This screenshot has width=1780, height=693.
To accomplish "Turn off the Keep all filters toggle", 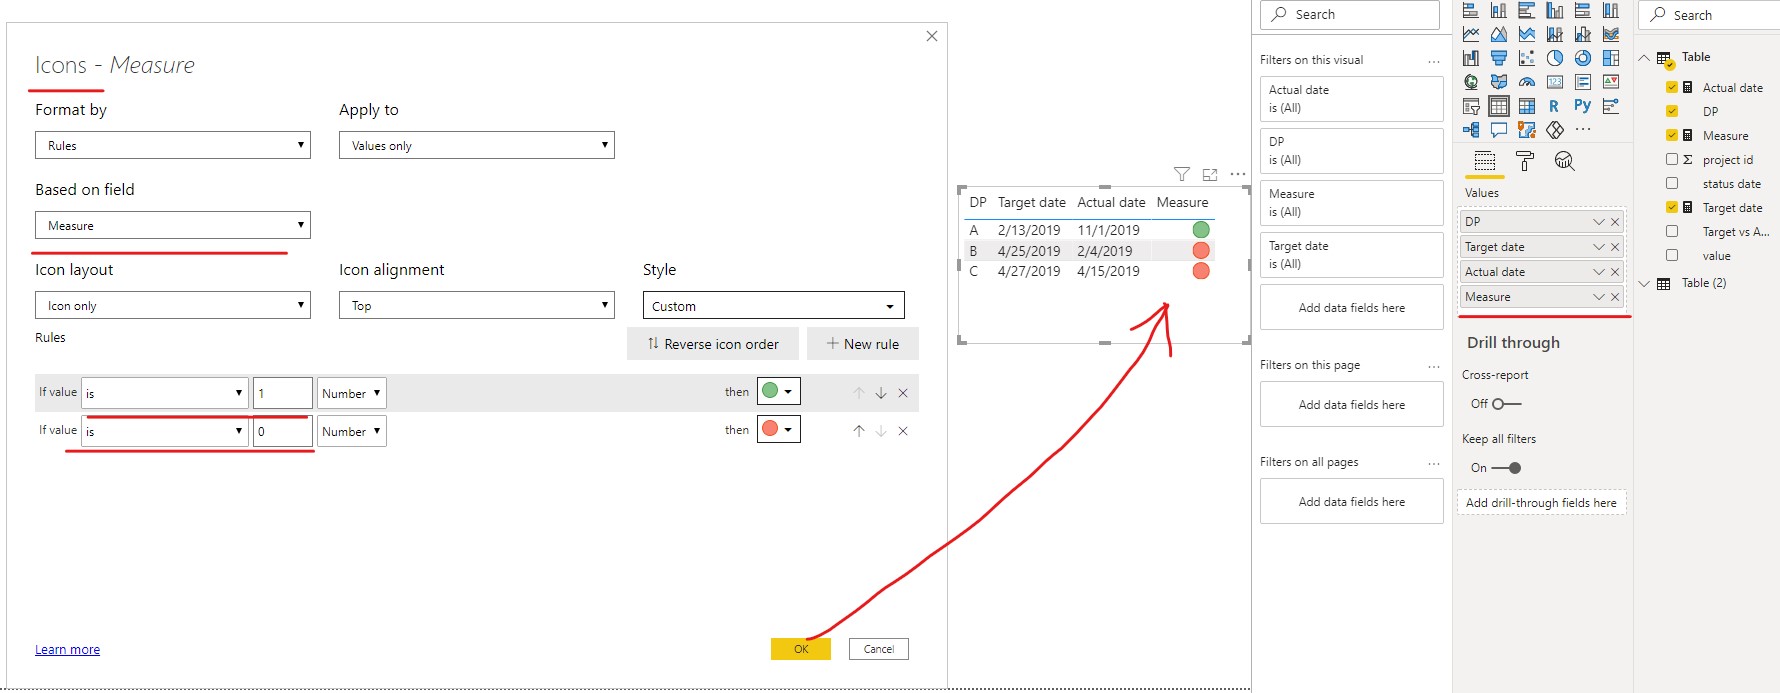I will click(x=1506, y=468).
